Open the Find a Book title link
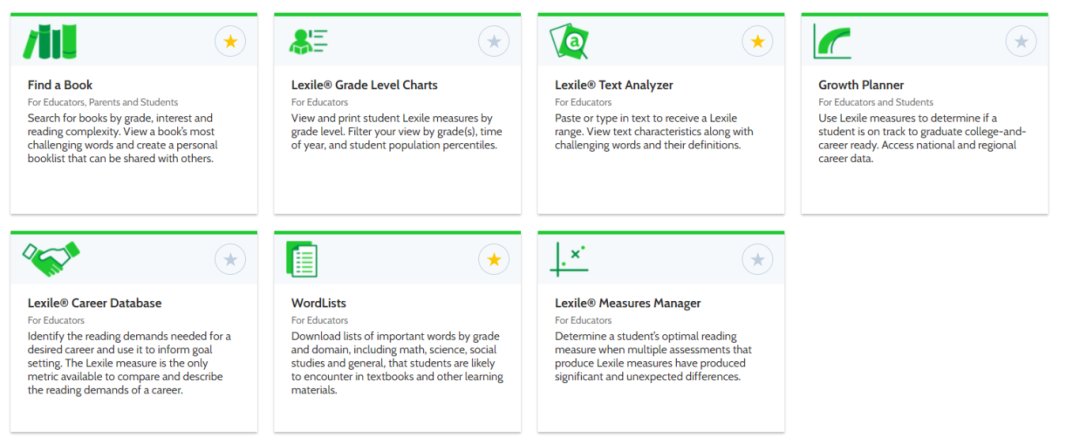1080x444 pixels. point(60,85)
